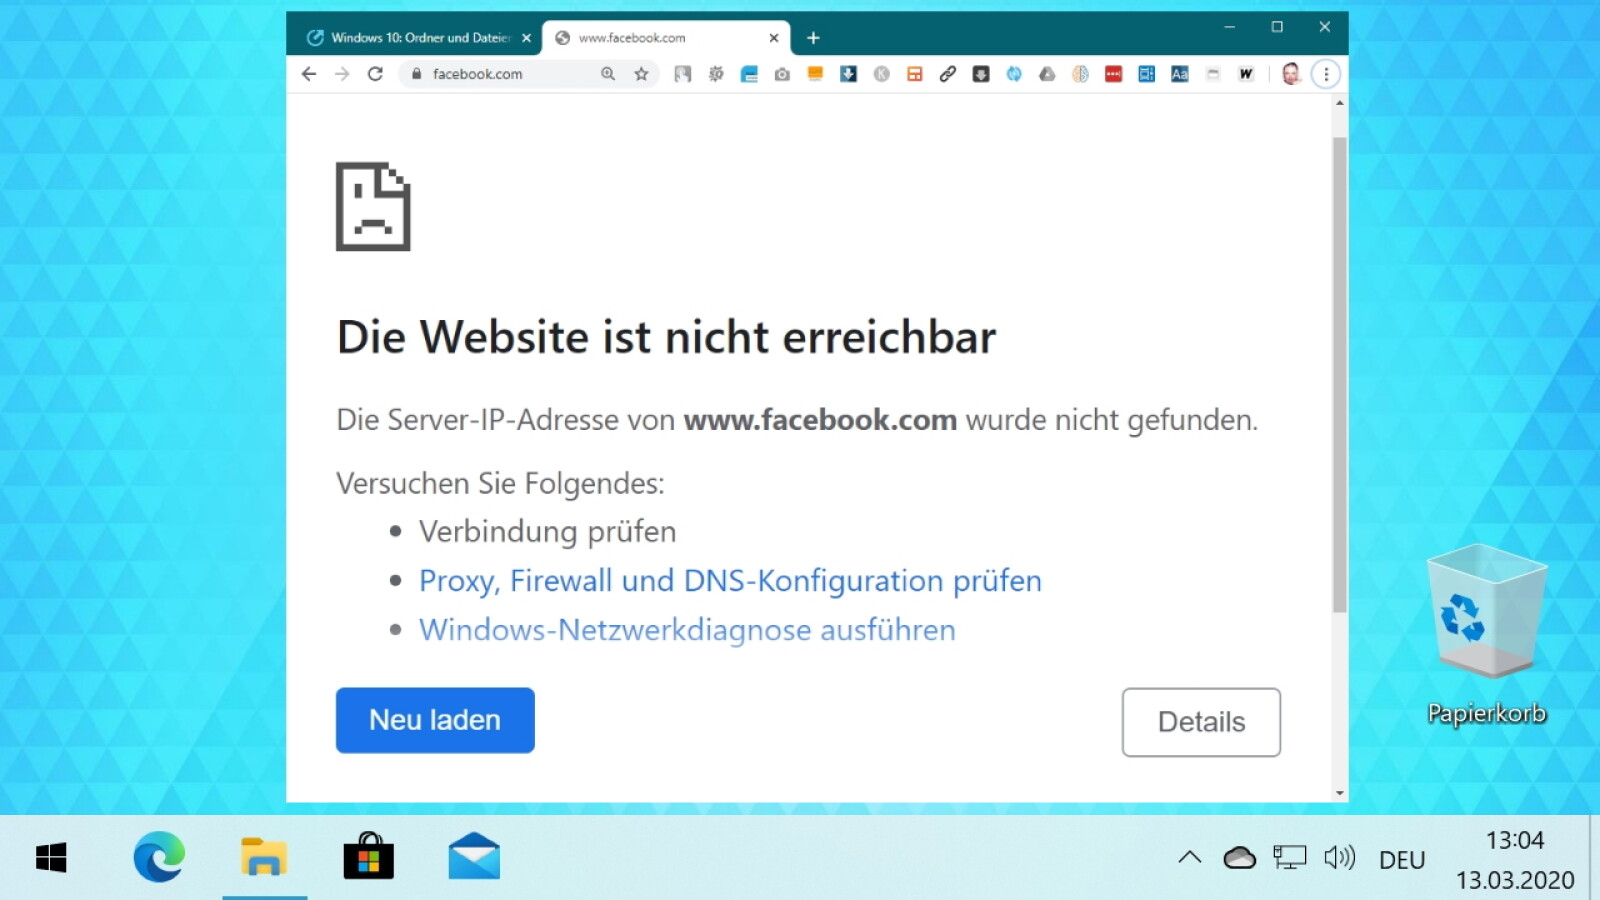1600x900 pixels.
Task: Open Microsoft Store from taskbar
Action: tap(369, 858)
